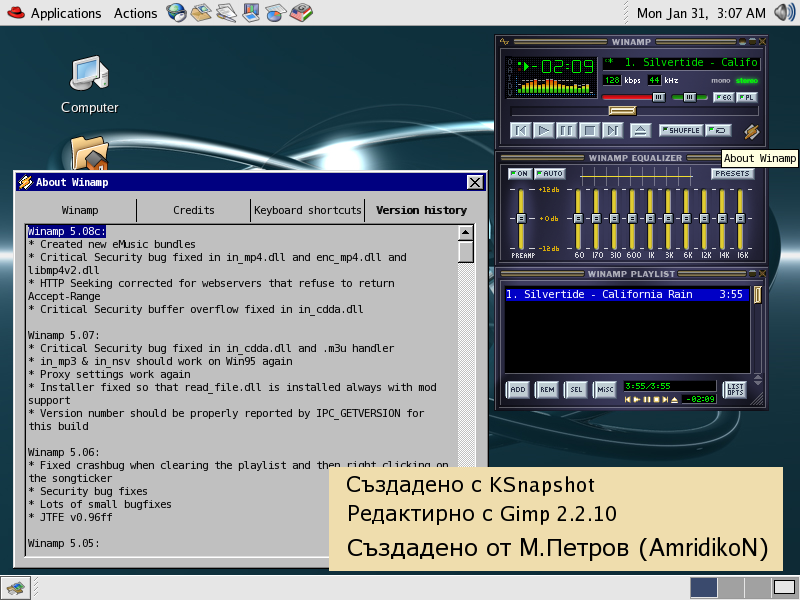The height and width of the screenshot is (600, 800).
Task: Open the Keyboard shortcuts tab
Action: tap(308, 210)
